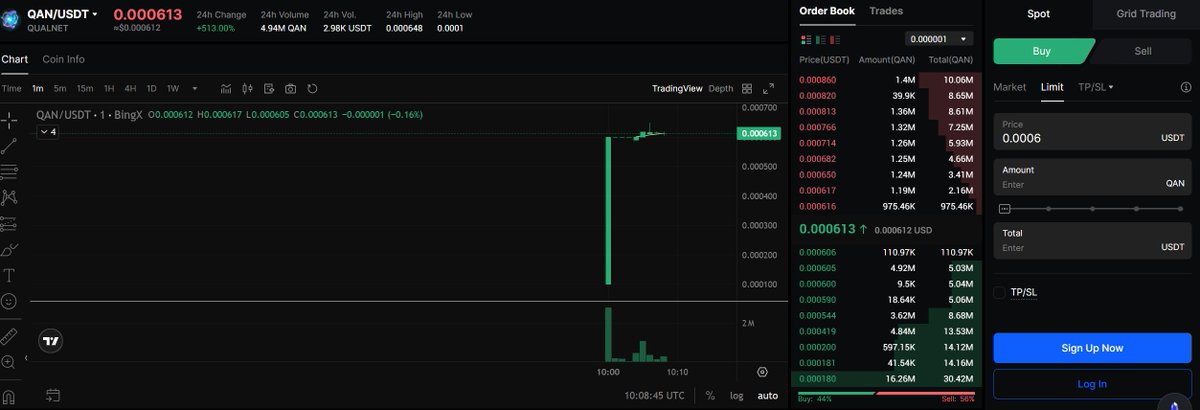Open the emoji icons tool
This screenshot has height=410, width=1200.
[x=10, y=301]
